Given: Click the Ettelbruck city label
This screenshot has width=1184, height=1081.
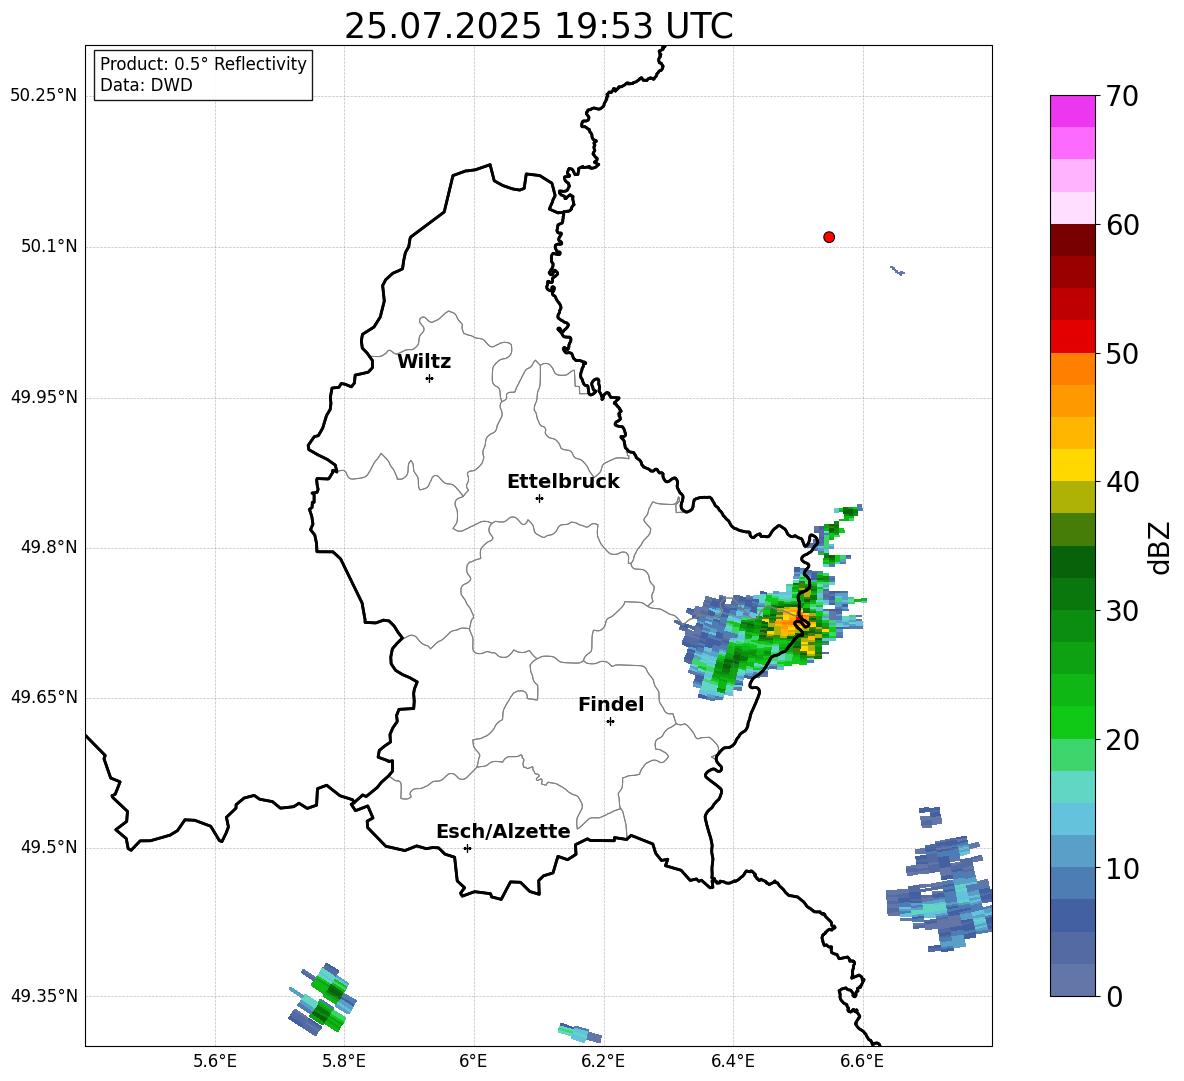Looking at the screenshot, I should [x=563, y=482].
